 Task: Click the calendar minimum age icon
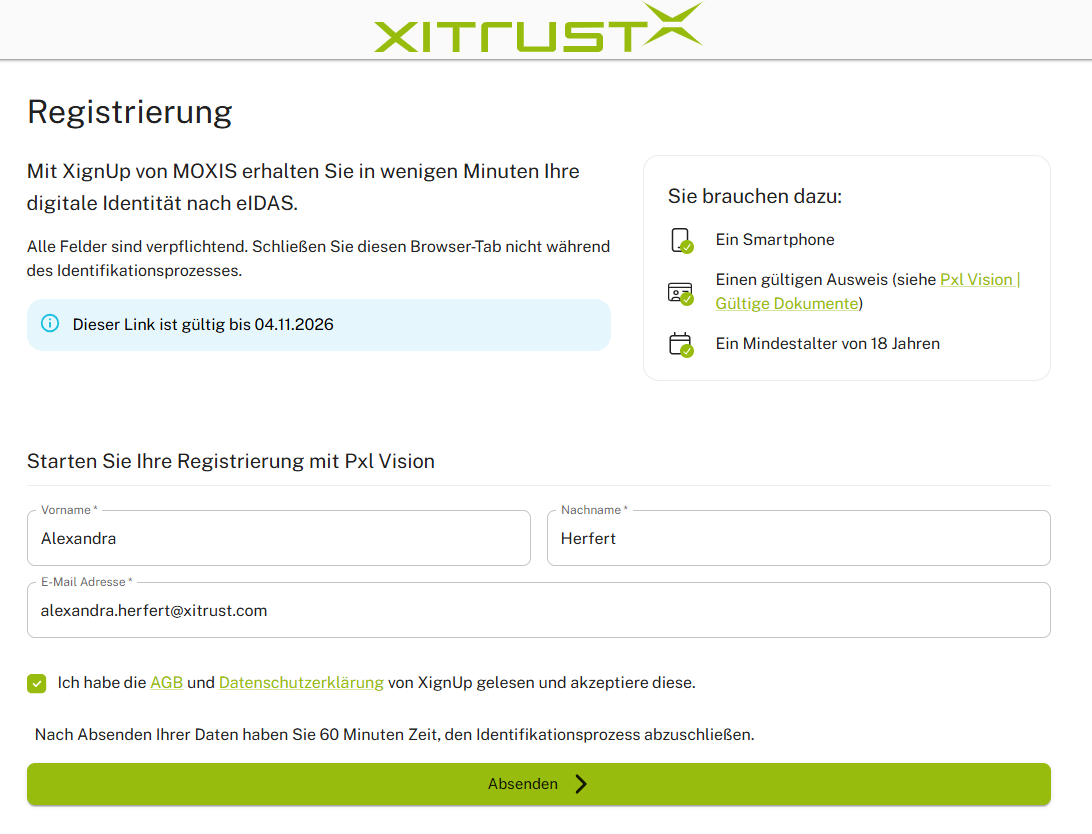coord(680,345)
